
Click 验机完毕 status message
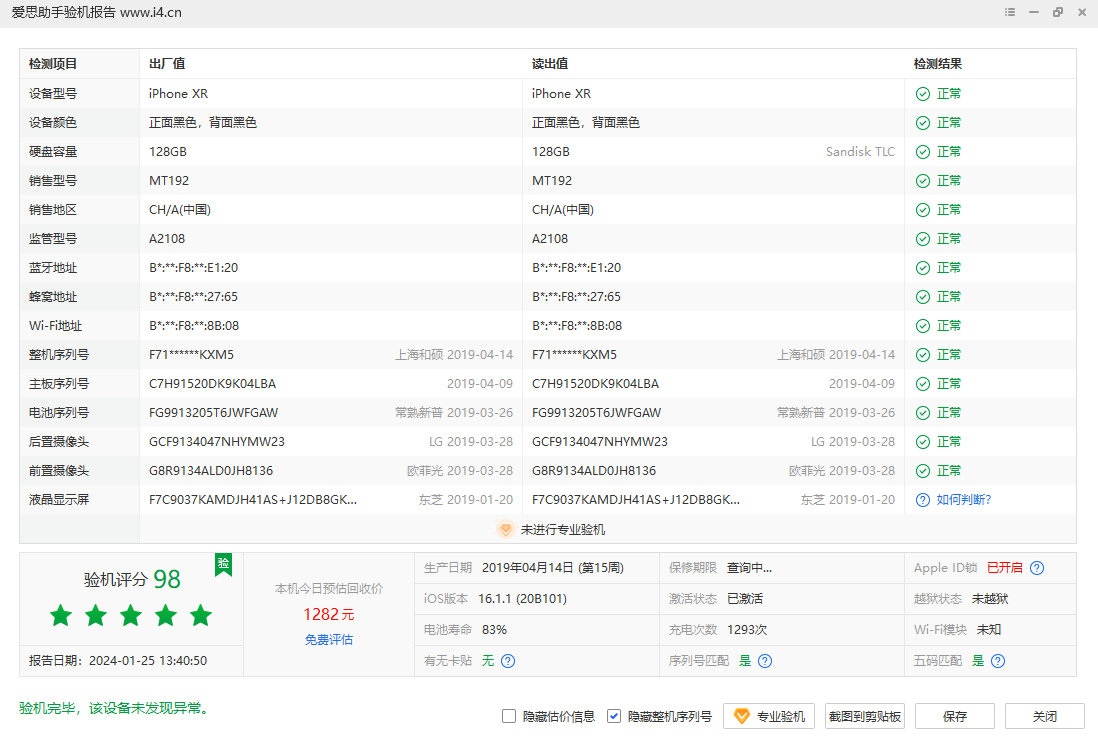pyautogui.click(x=114, y=708)
